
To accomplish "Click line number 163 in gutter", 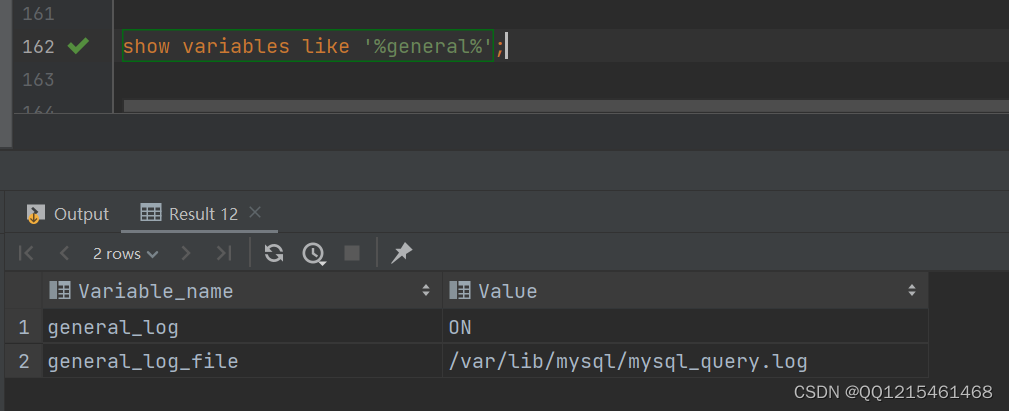I will (x=39, y=80).
